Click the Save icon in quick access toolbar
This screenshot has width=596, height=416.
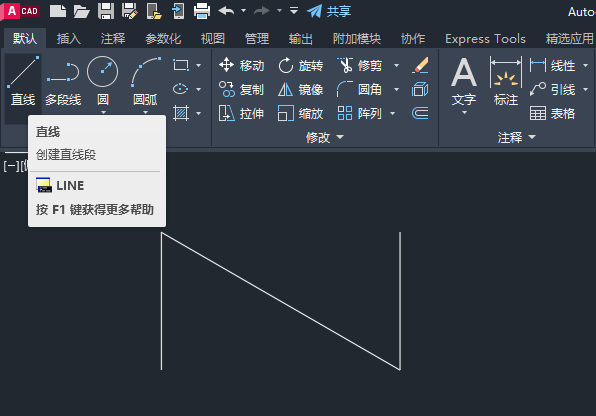[x=106, y=11]
